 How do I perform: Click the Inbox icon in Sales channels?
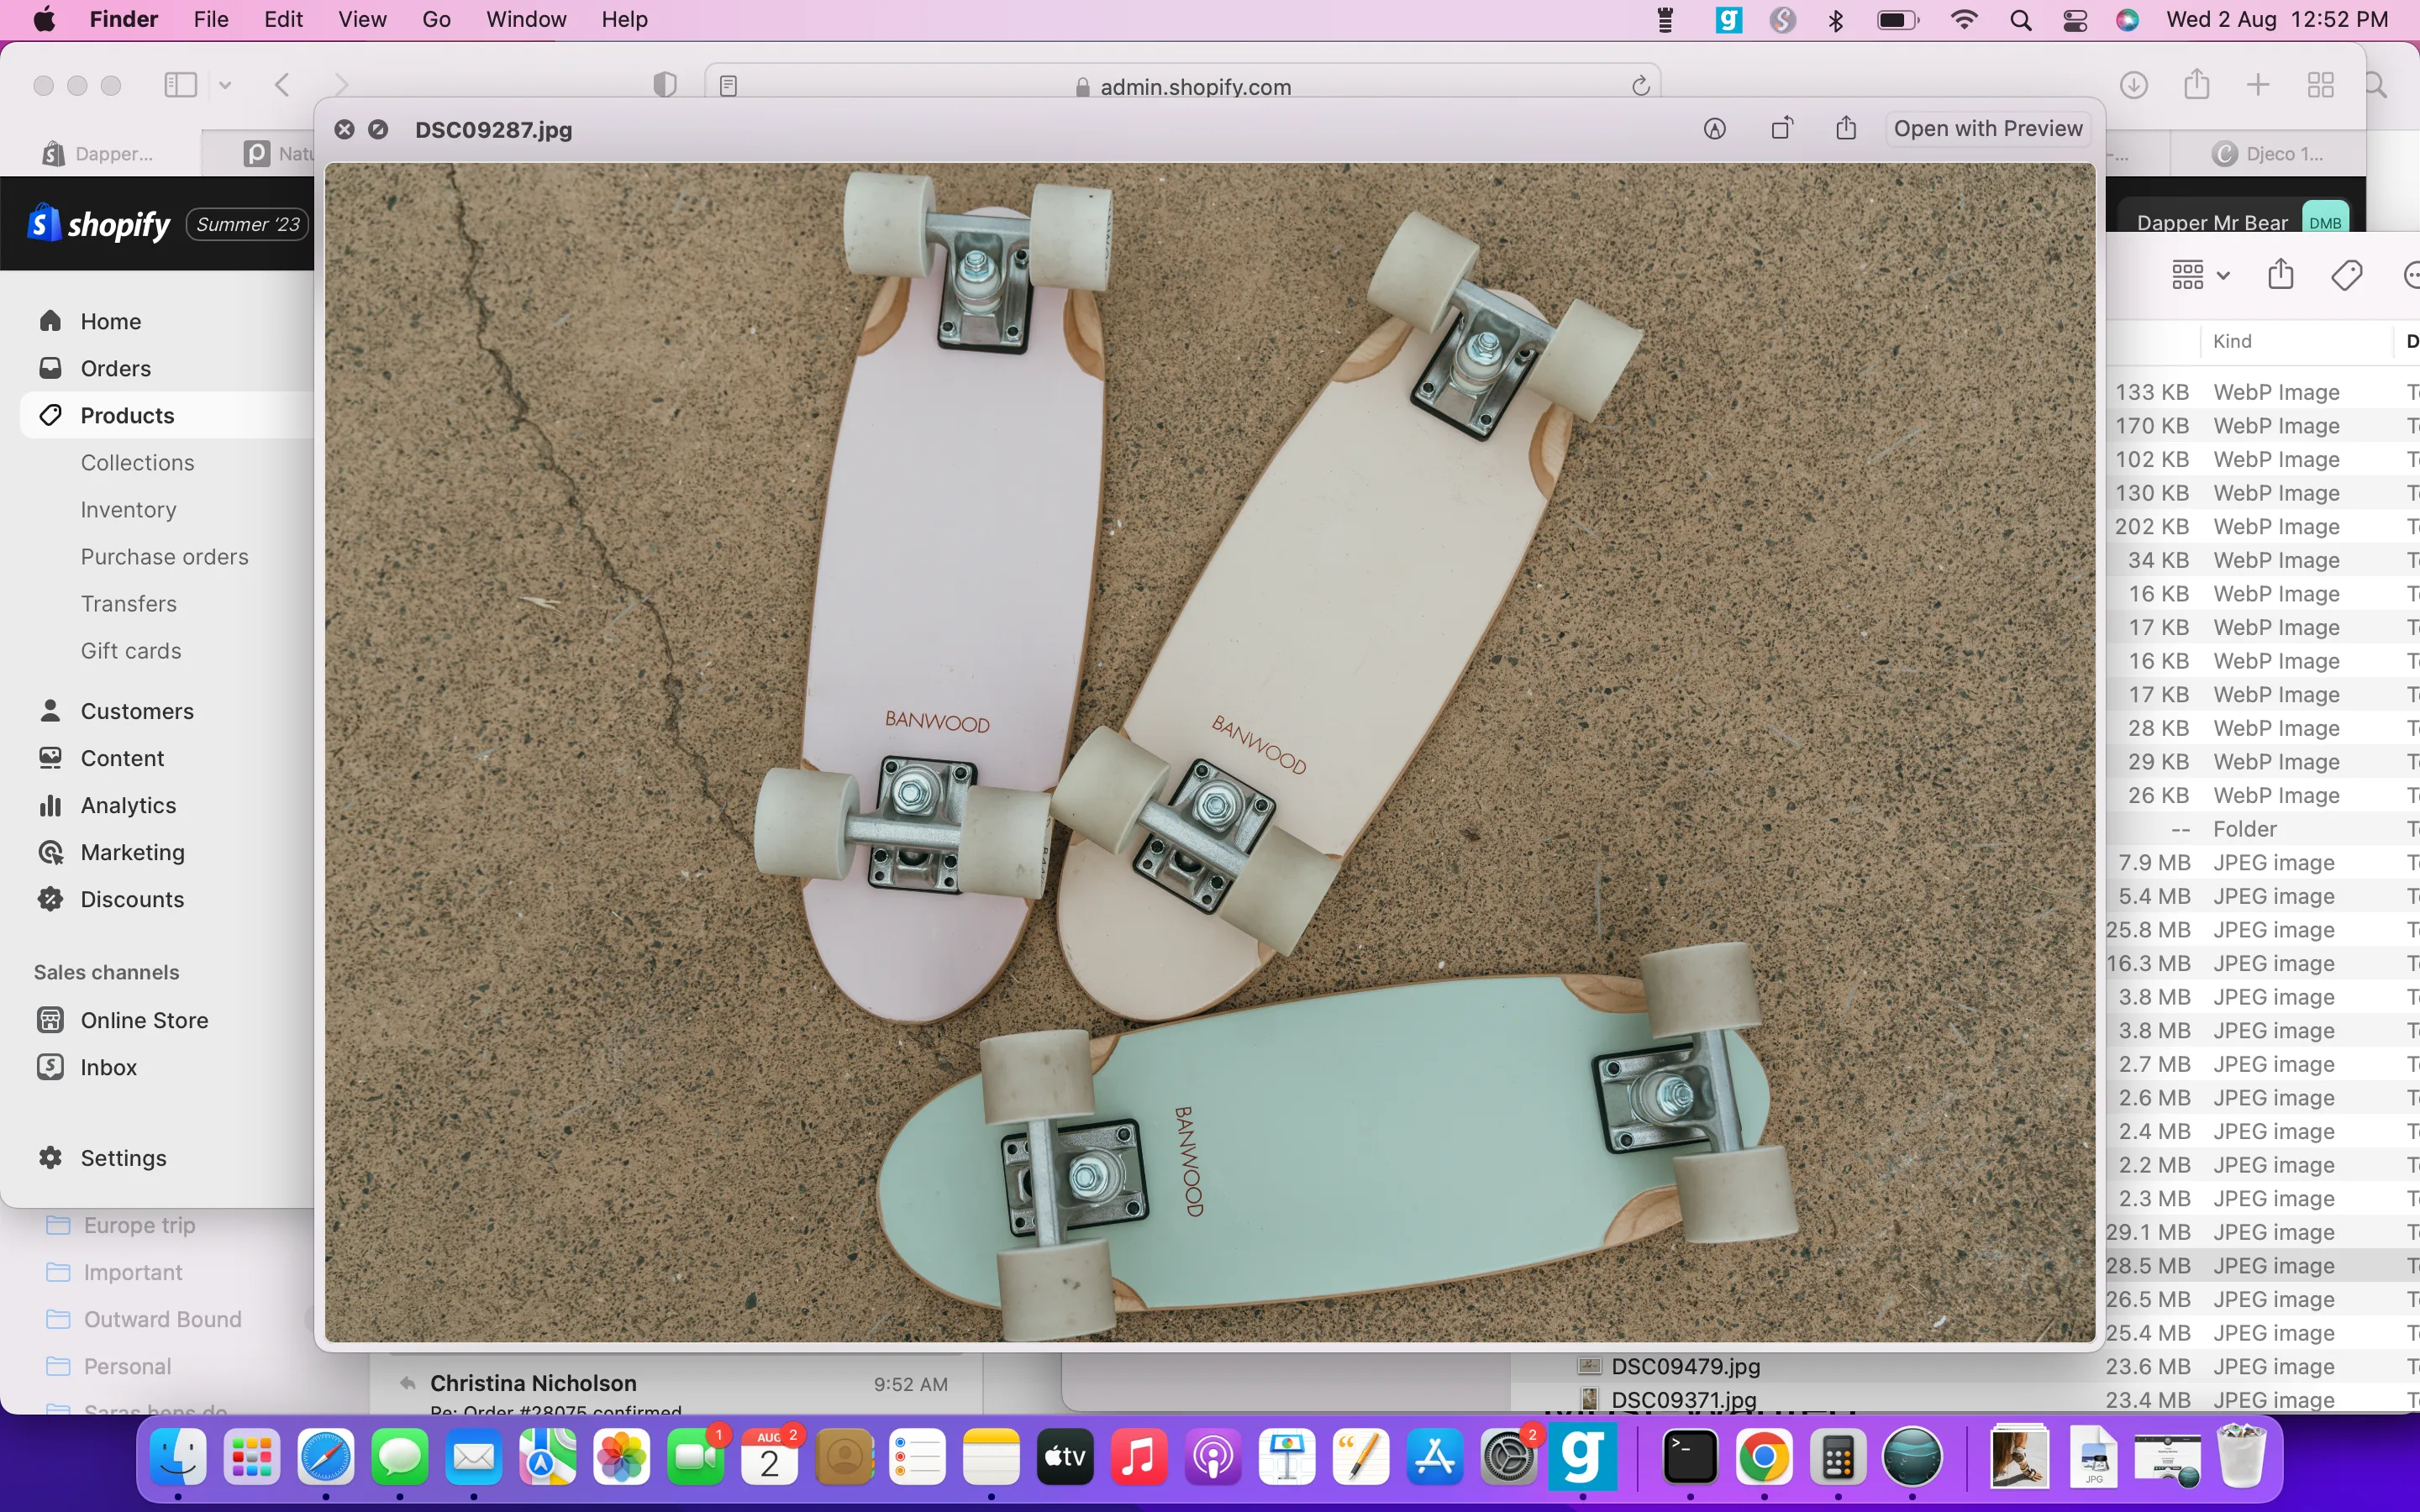[50, 1066]
